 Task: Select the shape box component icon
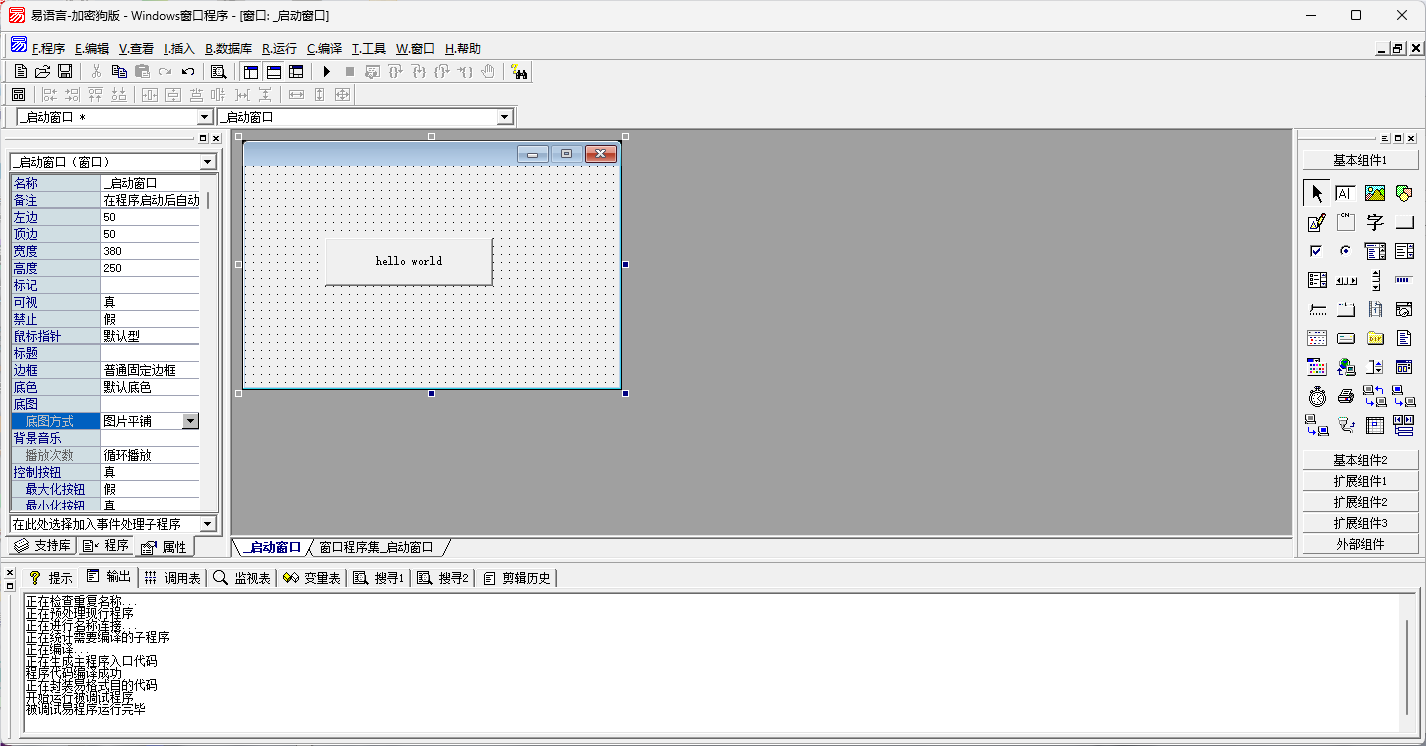click(1404, 193)
